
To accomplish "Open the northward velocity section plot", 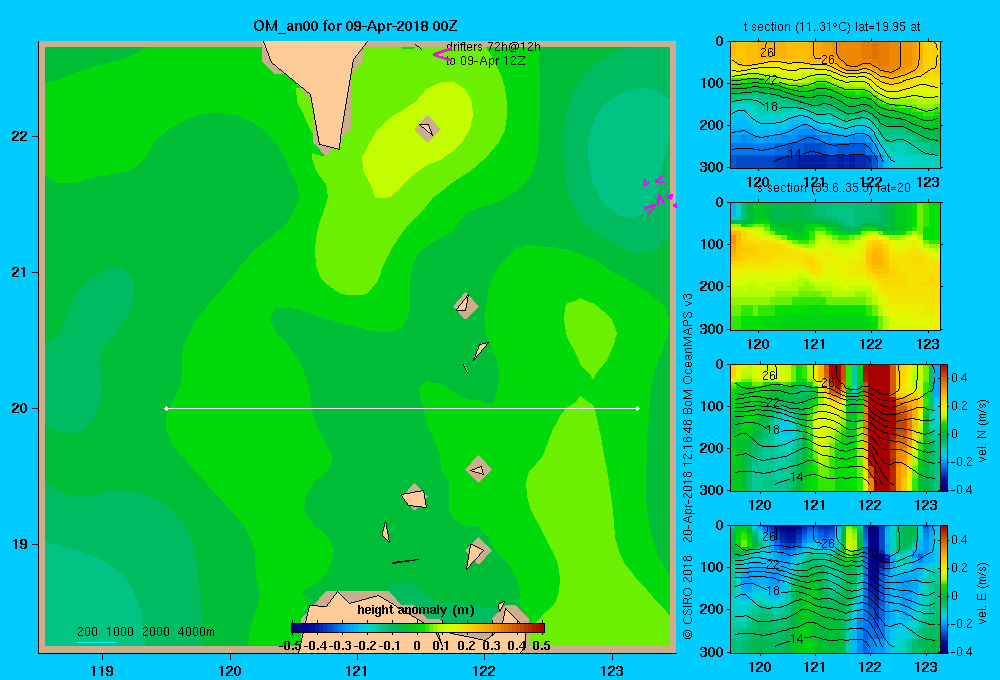I will tap(835, 427).
